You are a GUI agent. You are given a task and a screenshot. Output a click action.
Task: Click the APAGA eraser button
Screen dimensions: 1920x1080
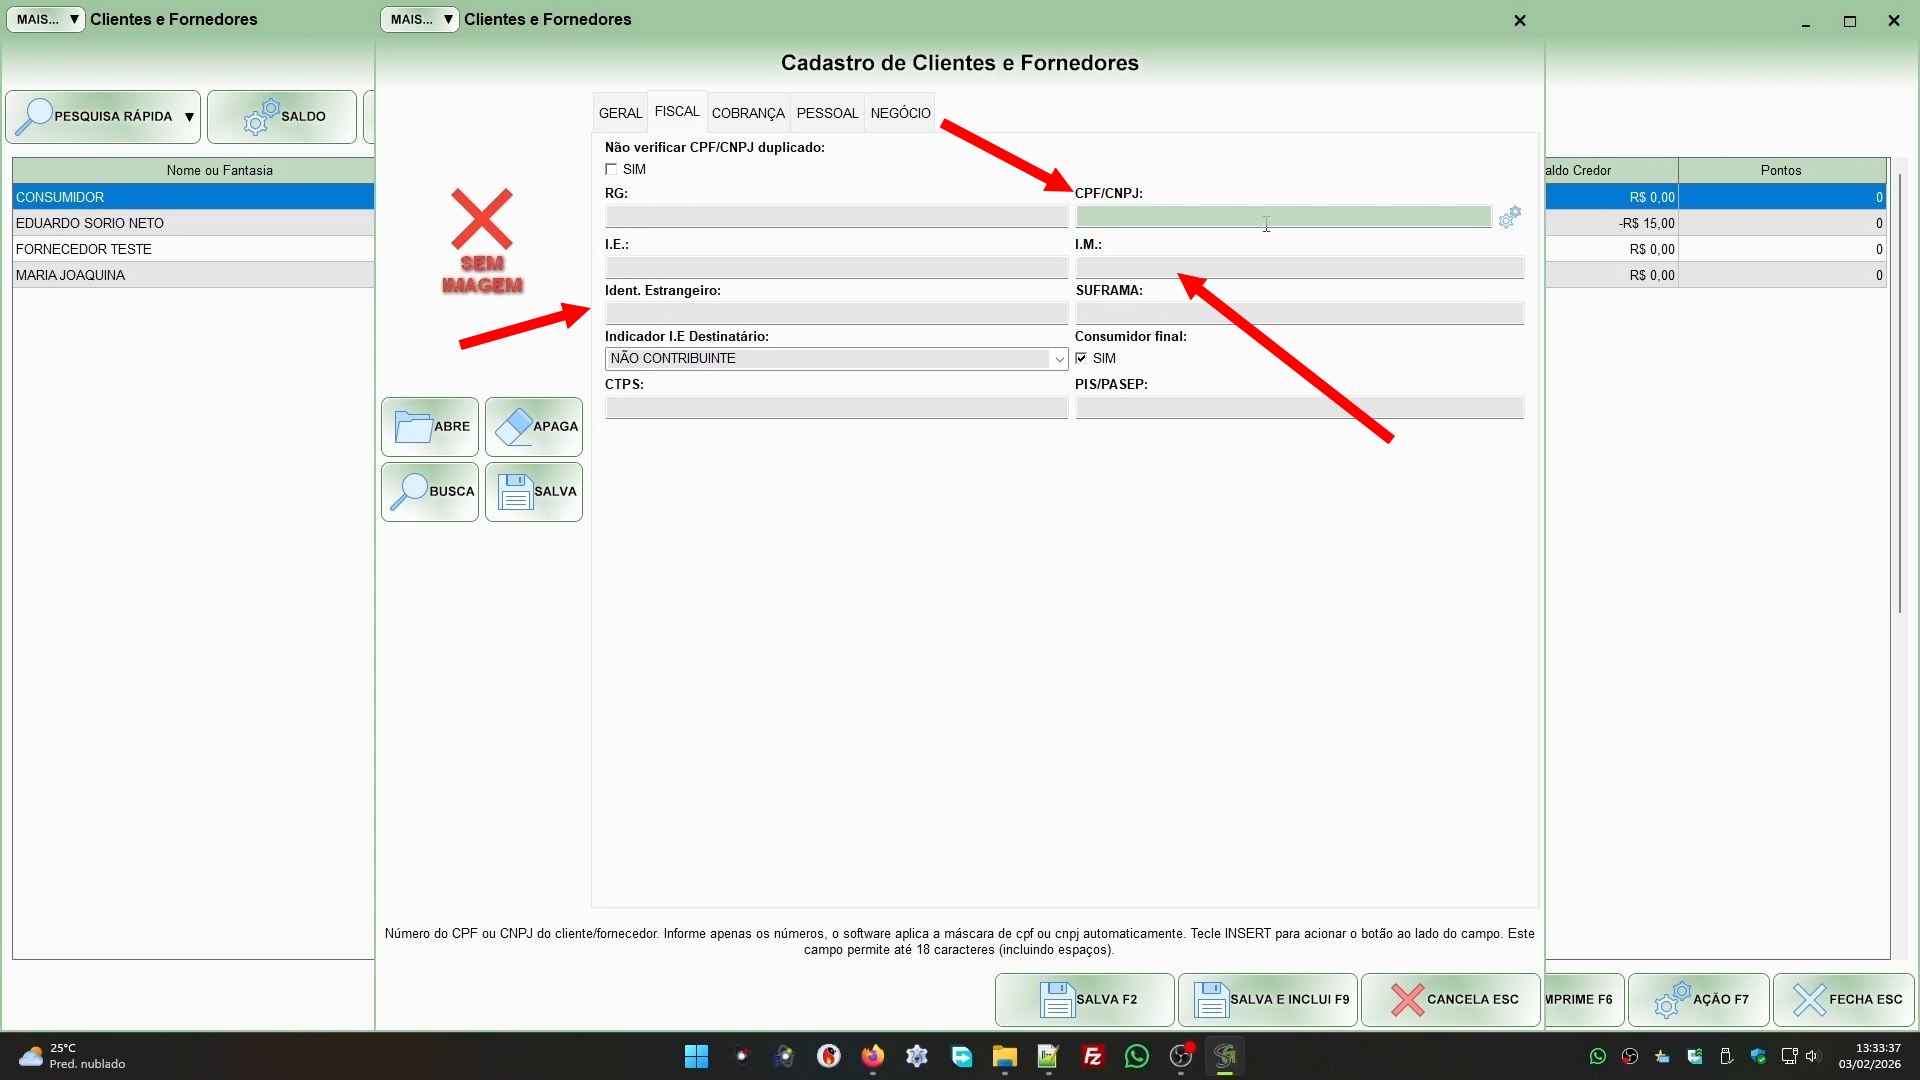(x=534, y=427)
